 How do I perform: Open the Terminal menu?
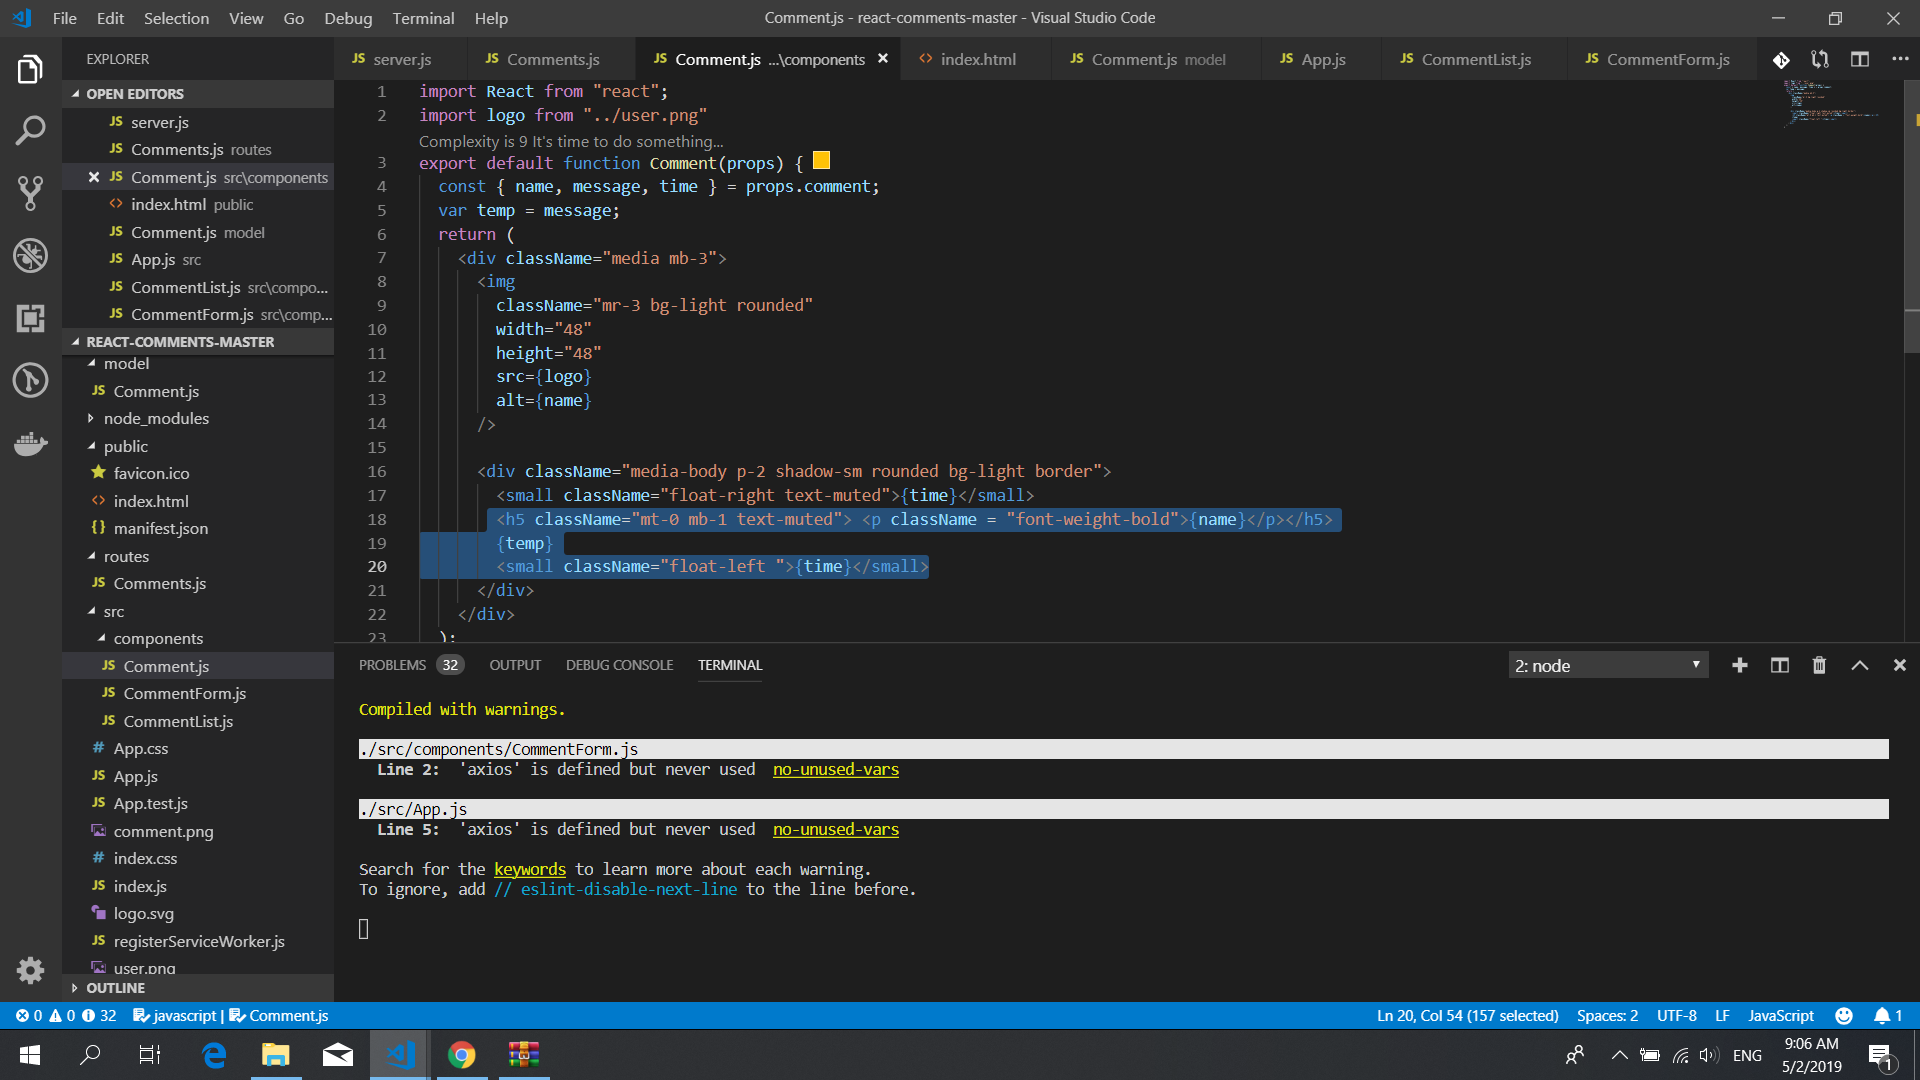[x=423, y=18]
